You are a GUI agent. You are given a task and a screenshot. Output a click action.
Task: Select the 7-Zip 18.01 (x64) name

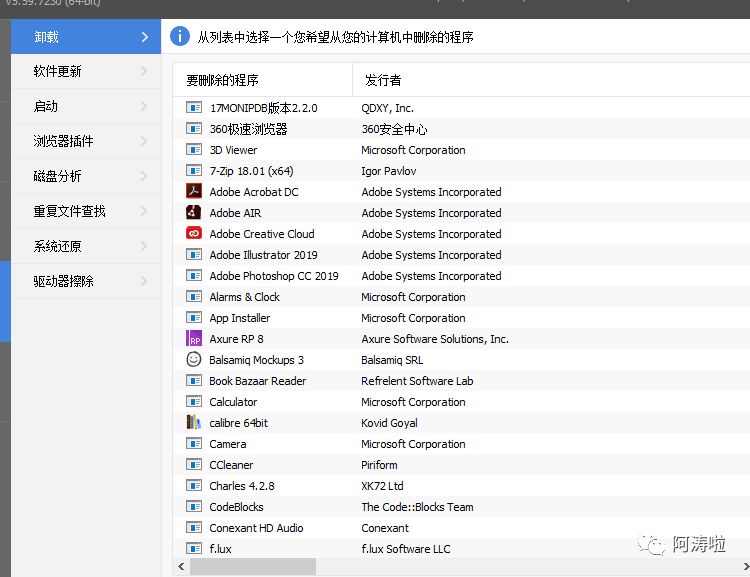[252, 171]
